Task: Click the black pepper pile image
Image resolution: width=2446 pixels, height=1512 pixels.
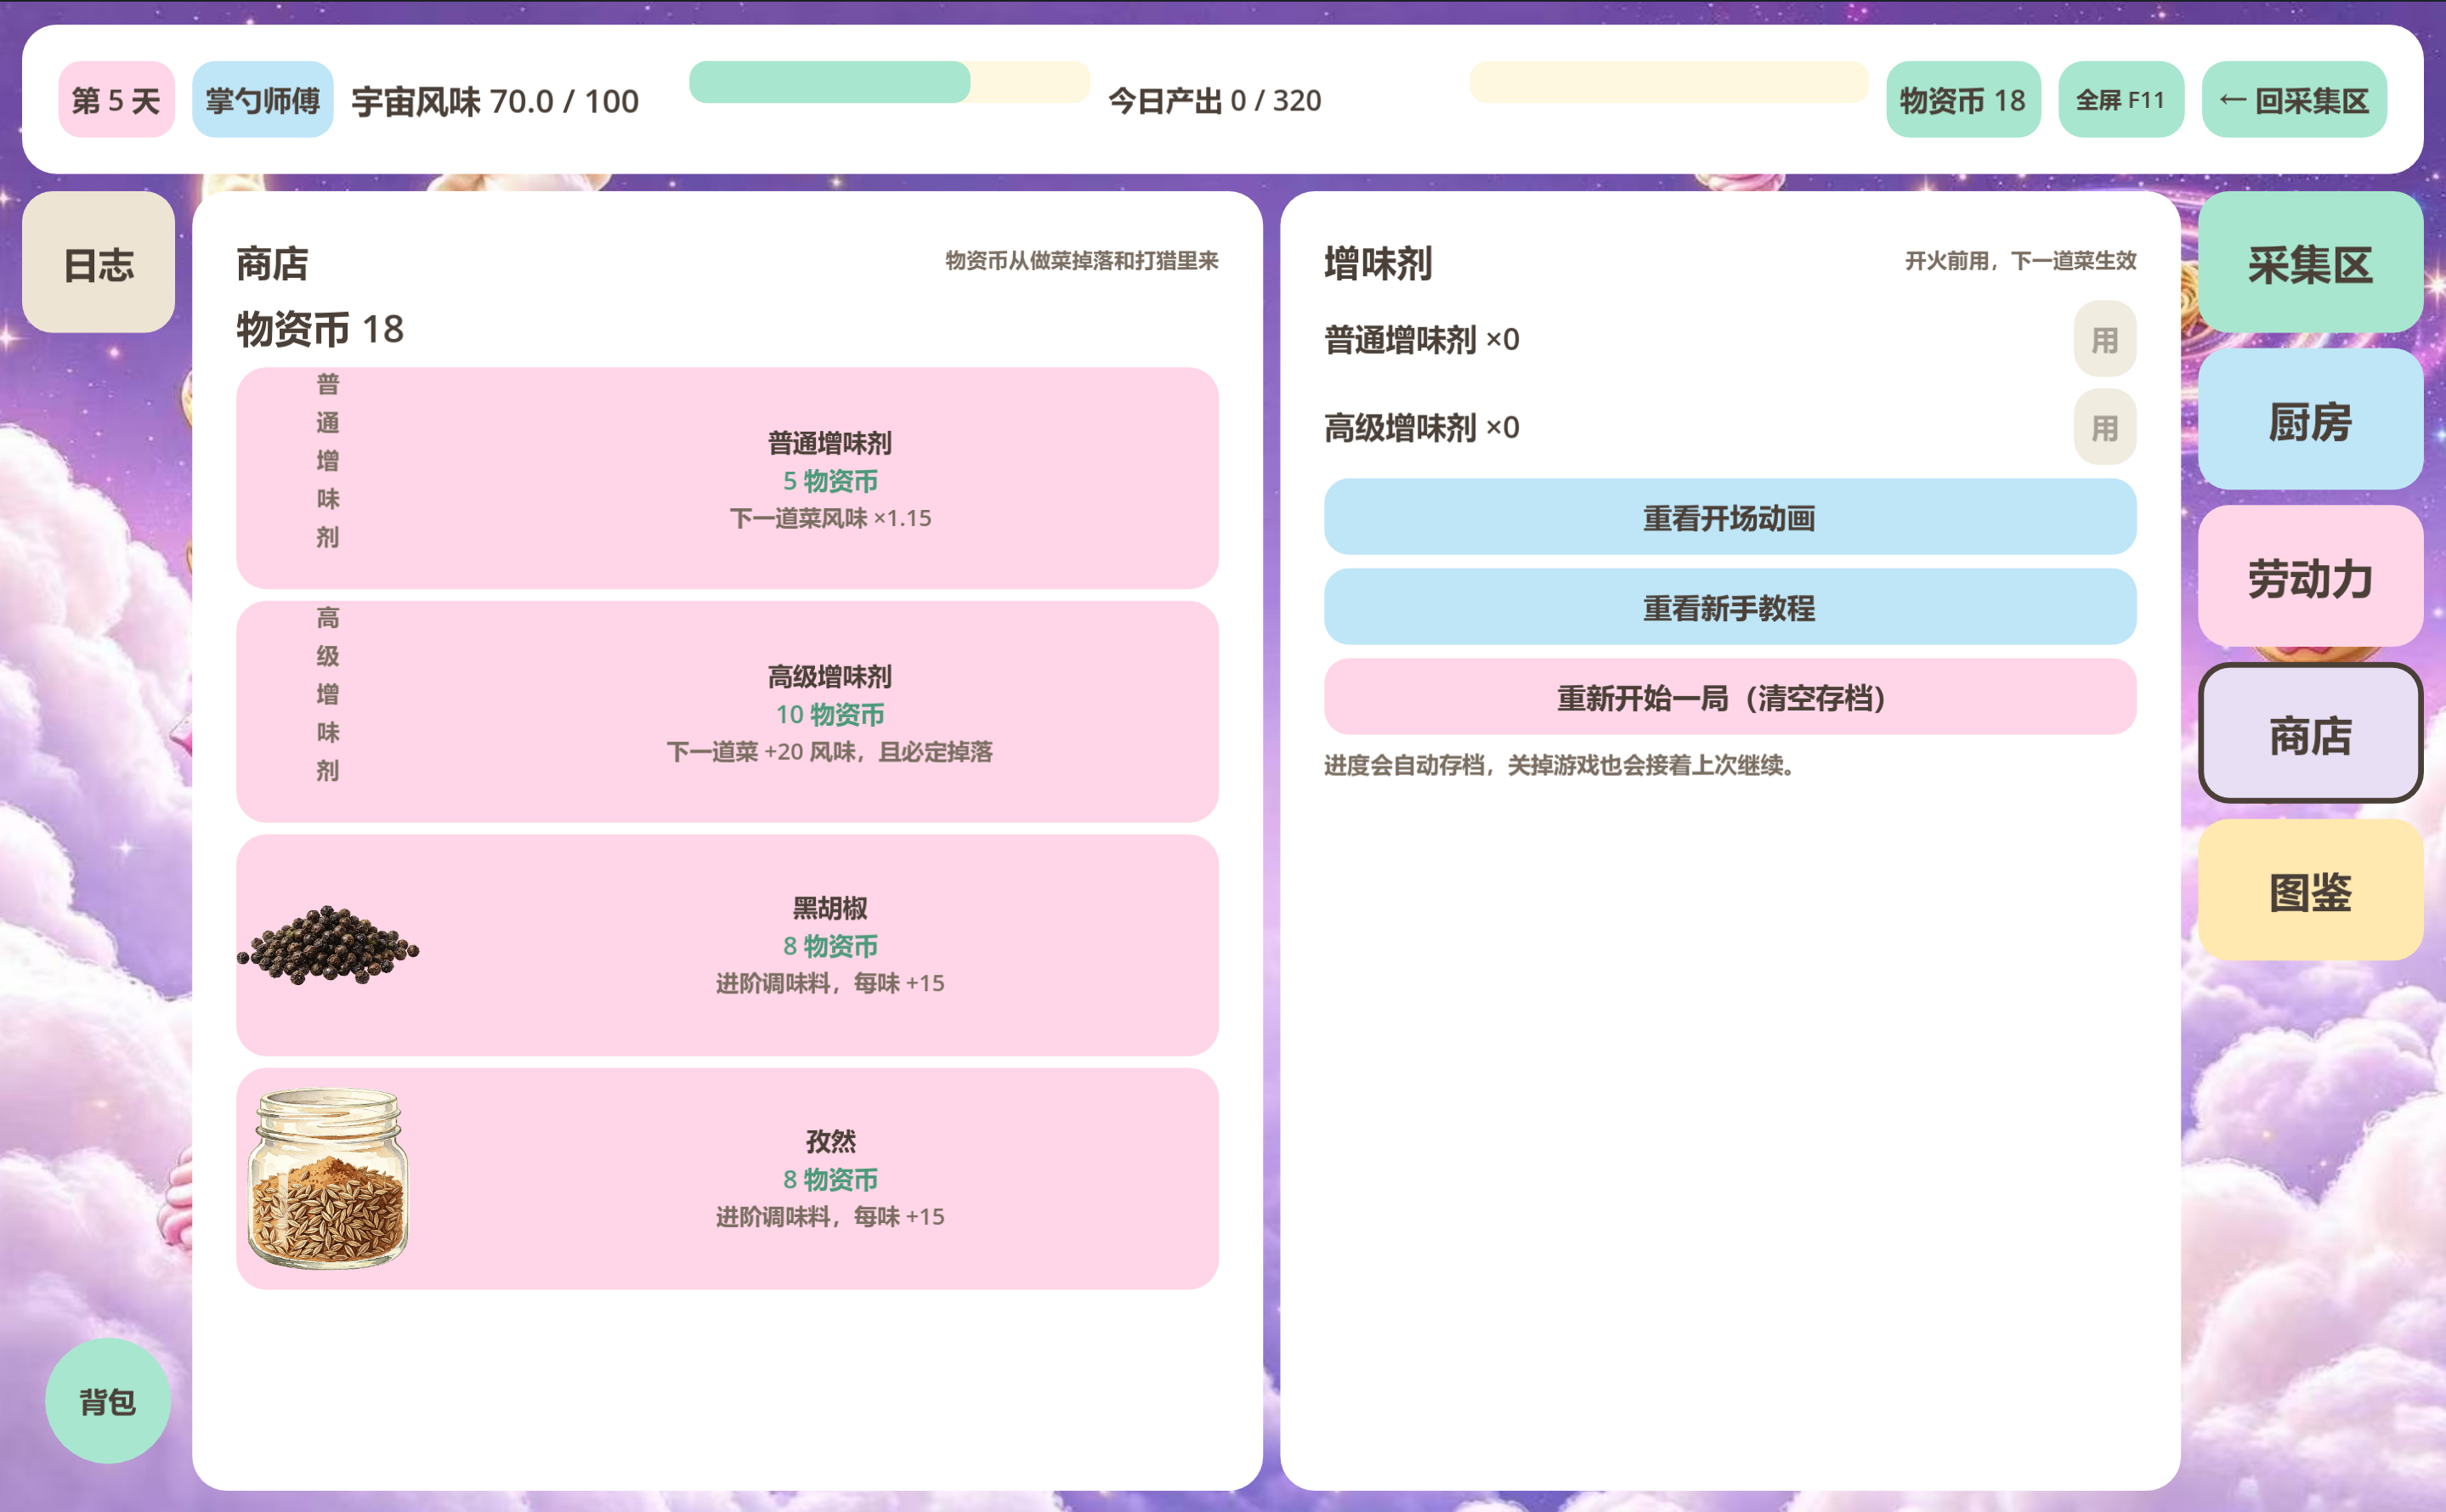Action: pyautogui.click(x=328, y=945)
